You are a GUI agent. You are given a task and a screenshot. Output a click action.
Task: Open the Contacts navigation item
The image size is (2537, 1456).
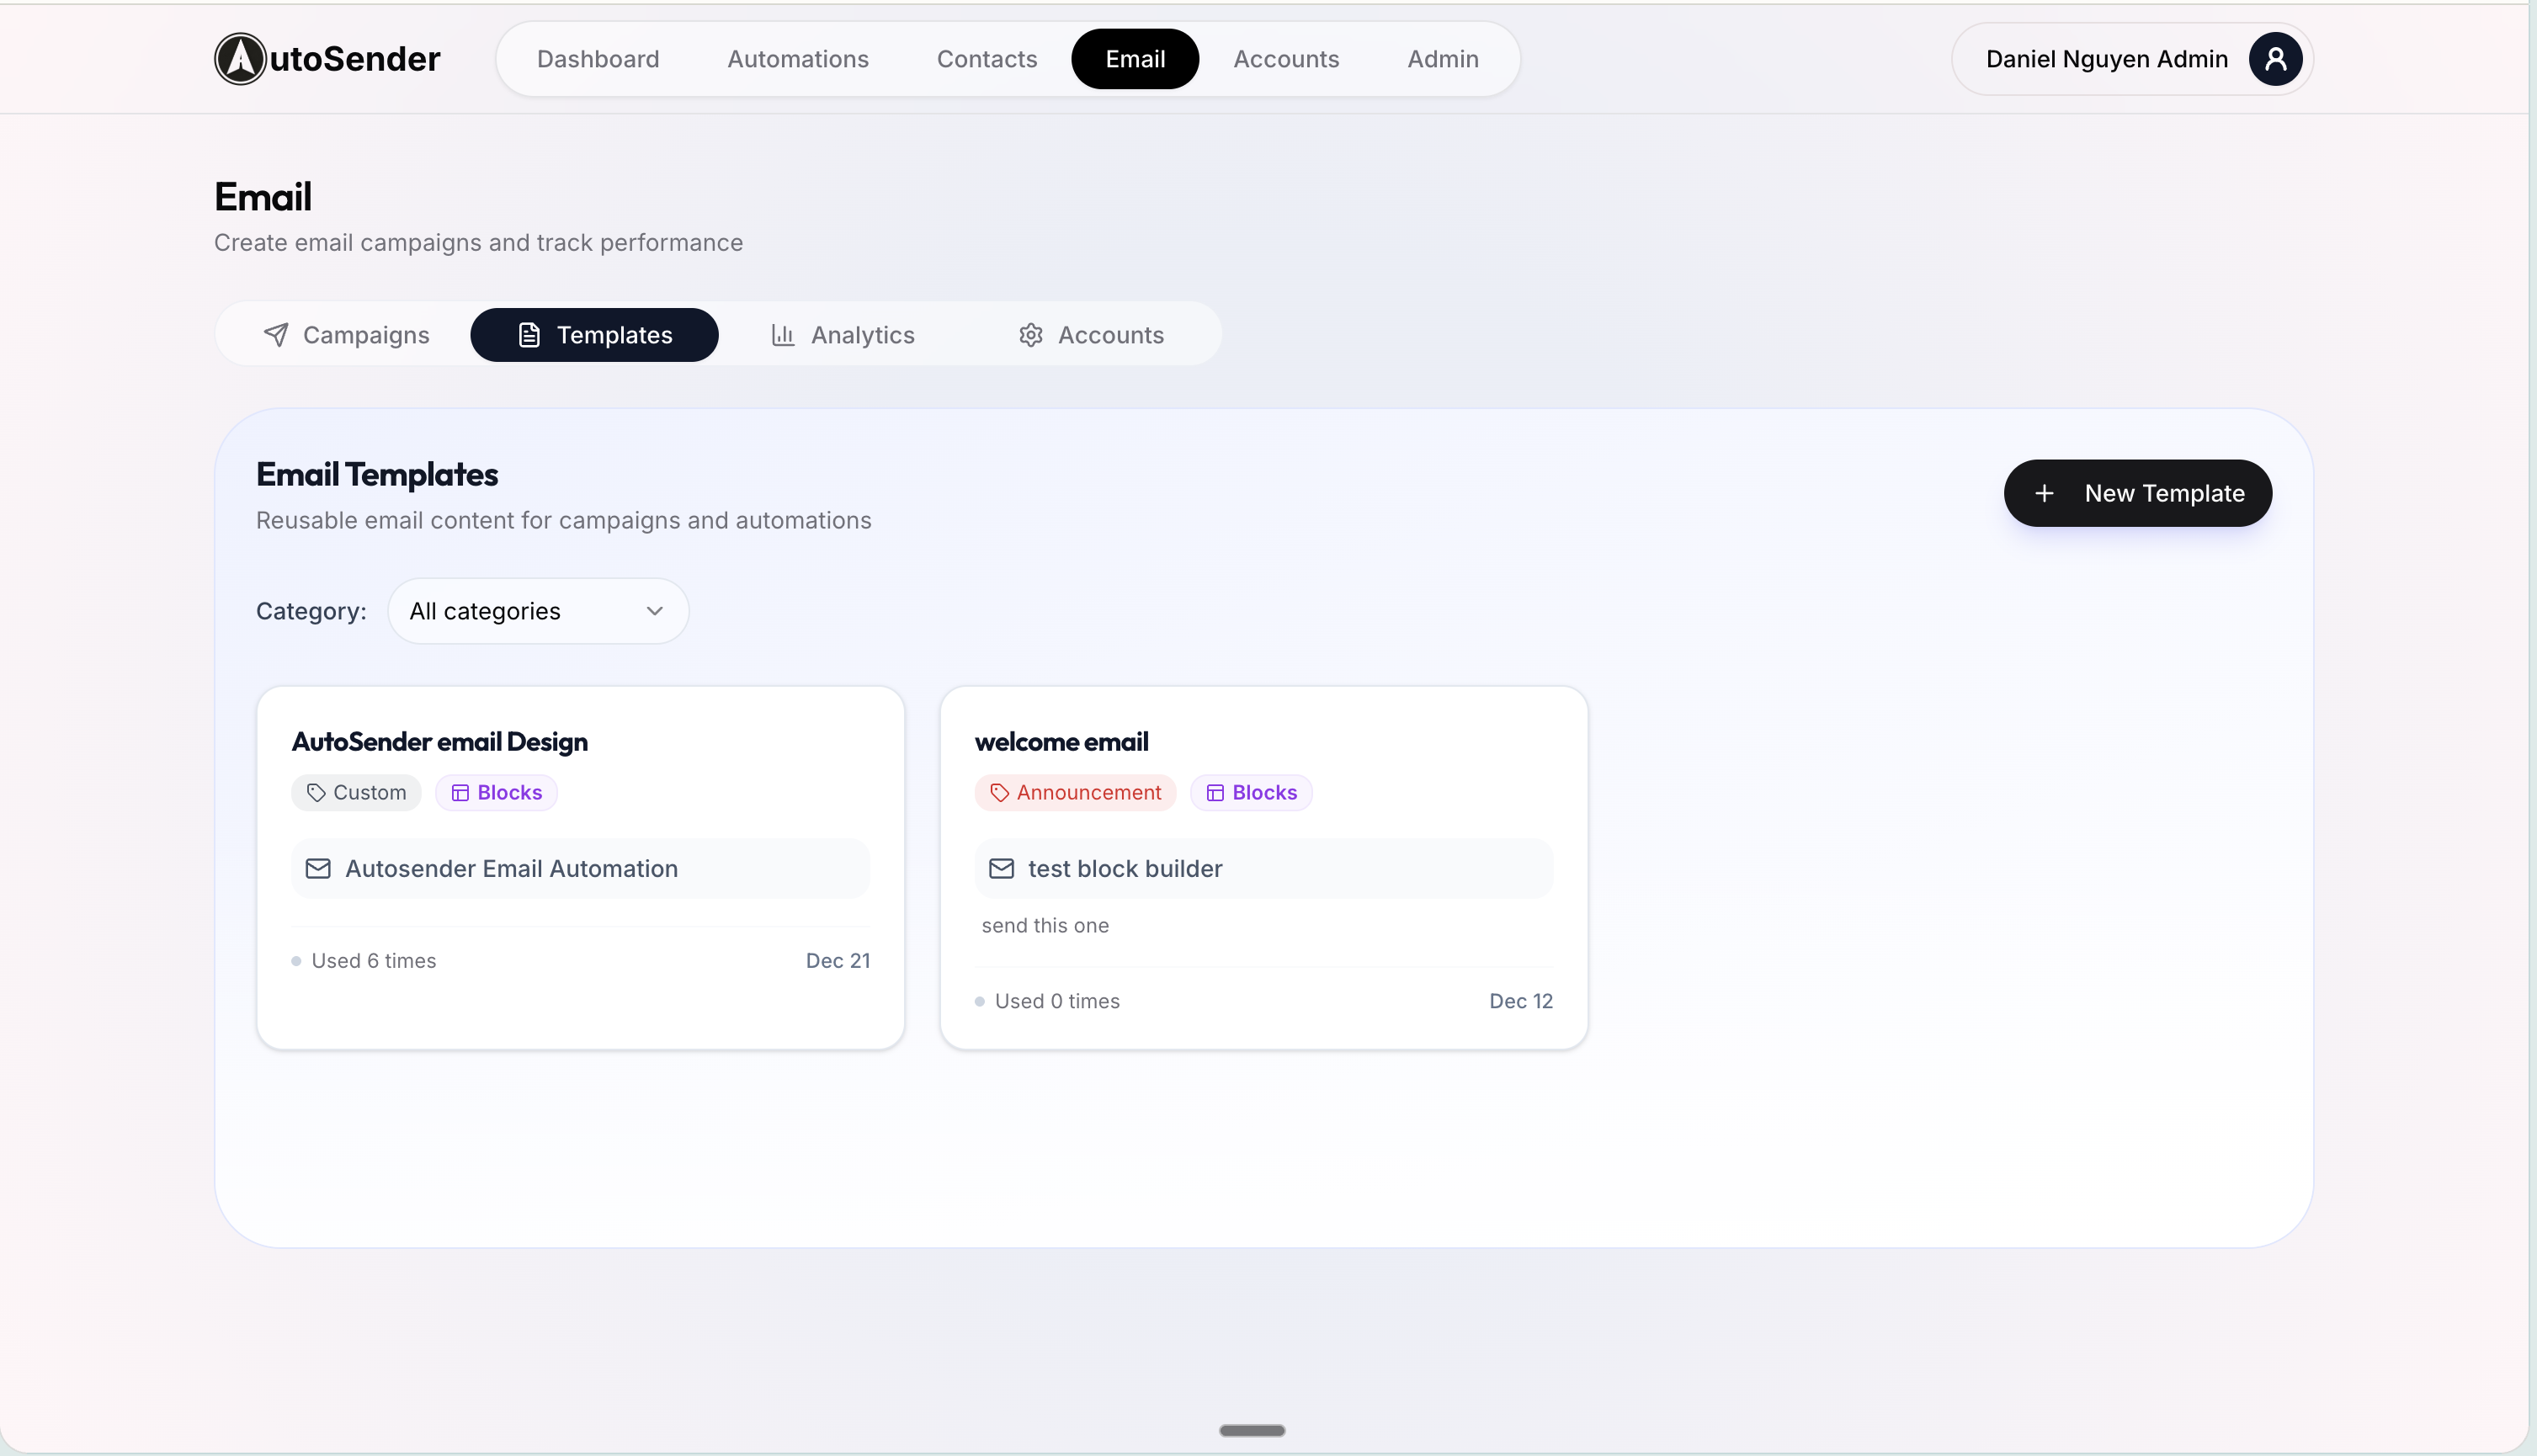pyautogui.click(x=986, y=59)
